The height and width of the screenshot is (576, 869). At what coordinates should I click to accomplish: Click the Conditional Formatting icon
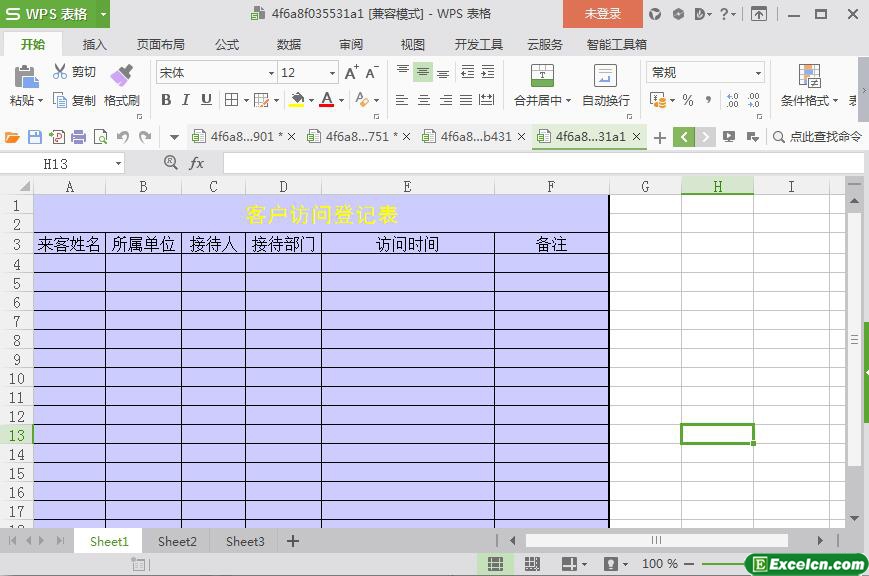[809, 76]
